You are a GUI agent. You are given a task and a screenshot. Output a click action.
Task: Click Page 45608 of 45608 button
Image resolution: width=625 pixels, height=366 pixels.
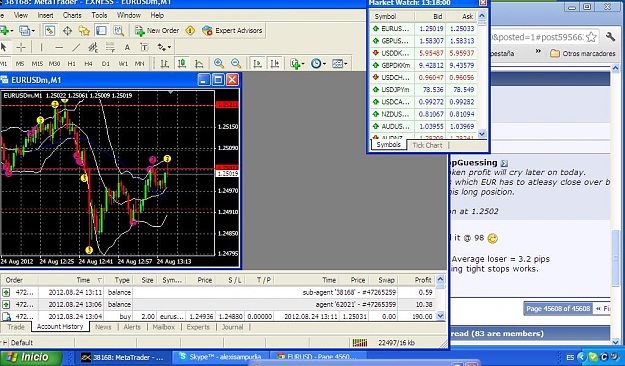pos(558,309)
